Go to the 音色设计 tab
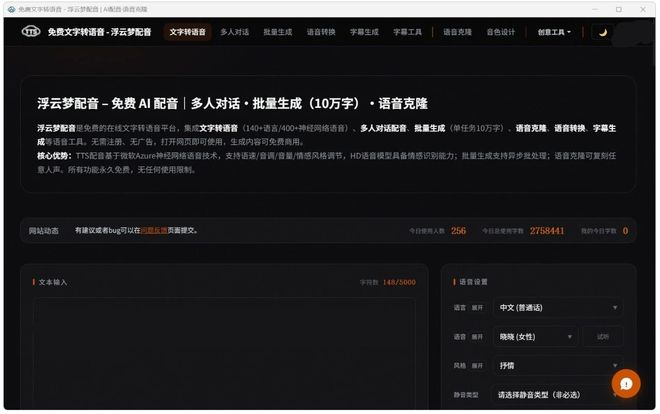660x414 pixels. (501, 32)
